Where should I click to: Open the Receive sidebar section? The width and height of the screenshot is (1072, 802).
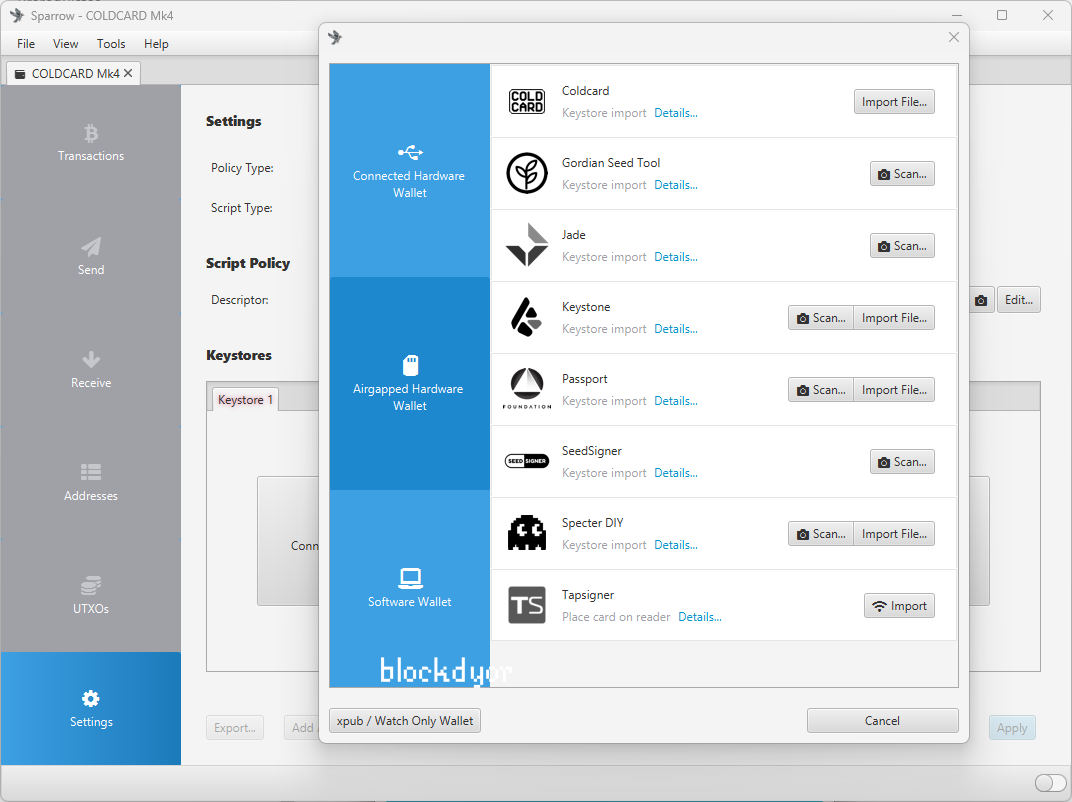(x=91, y=369)
